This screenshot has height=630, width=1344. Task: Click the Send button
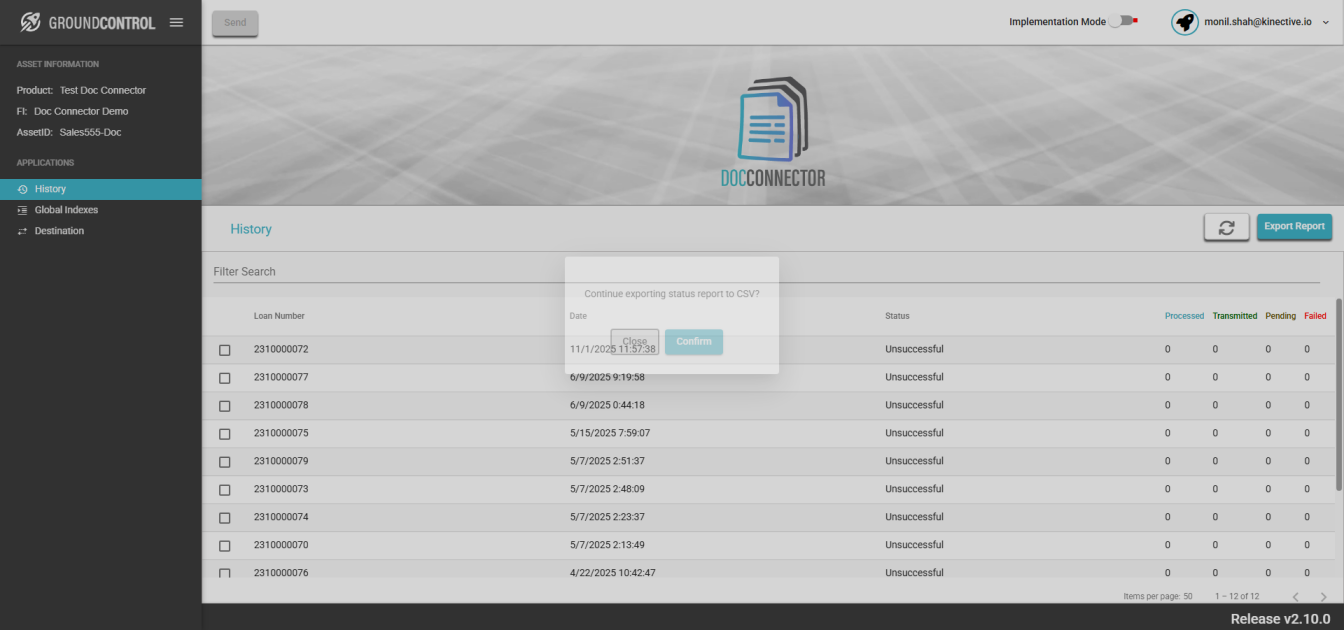click(x=235, y=23)
